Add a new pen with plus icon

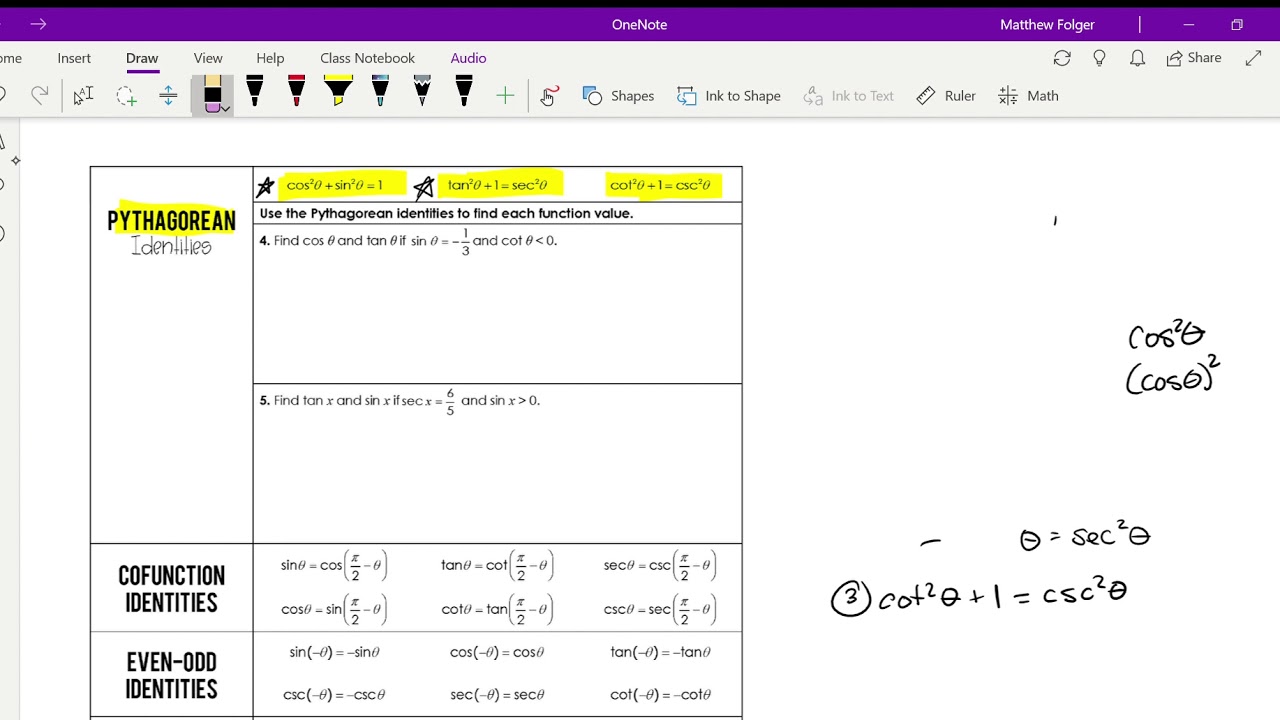pyautogui.click(x=505, y=96)
